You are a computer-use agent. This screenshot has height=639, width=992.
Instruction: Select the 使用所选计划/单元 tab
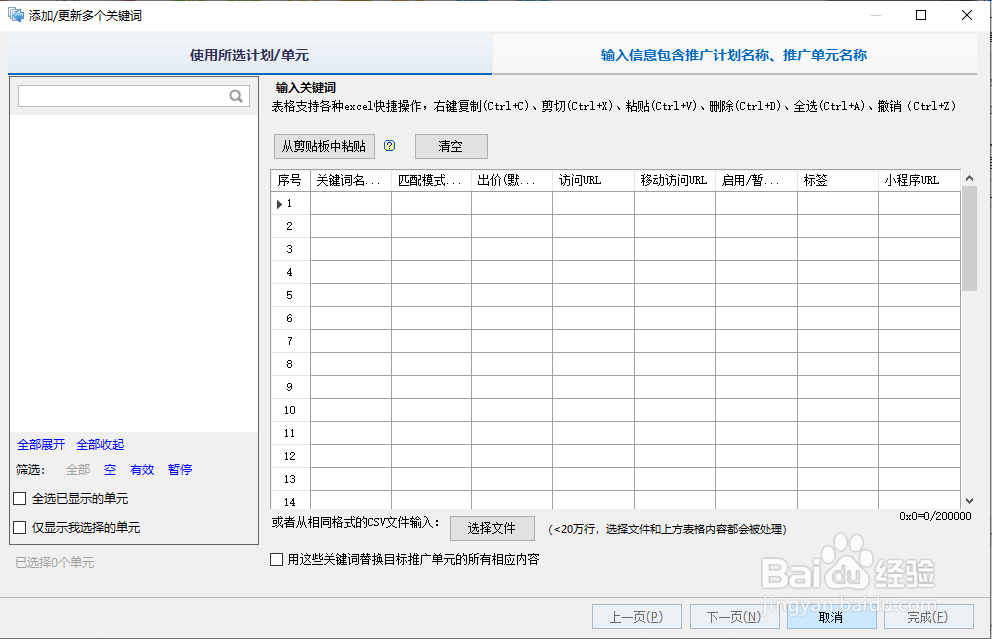248,54
